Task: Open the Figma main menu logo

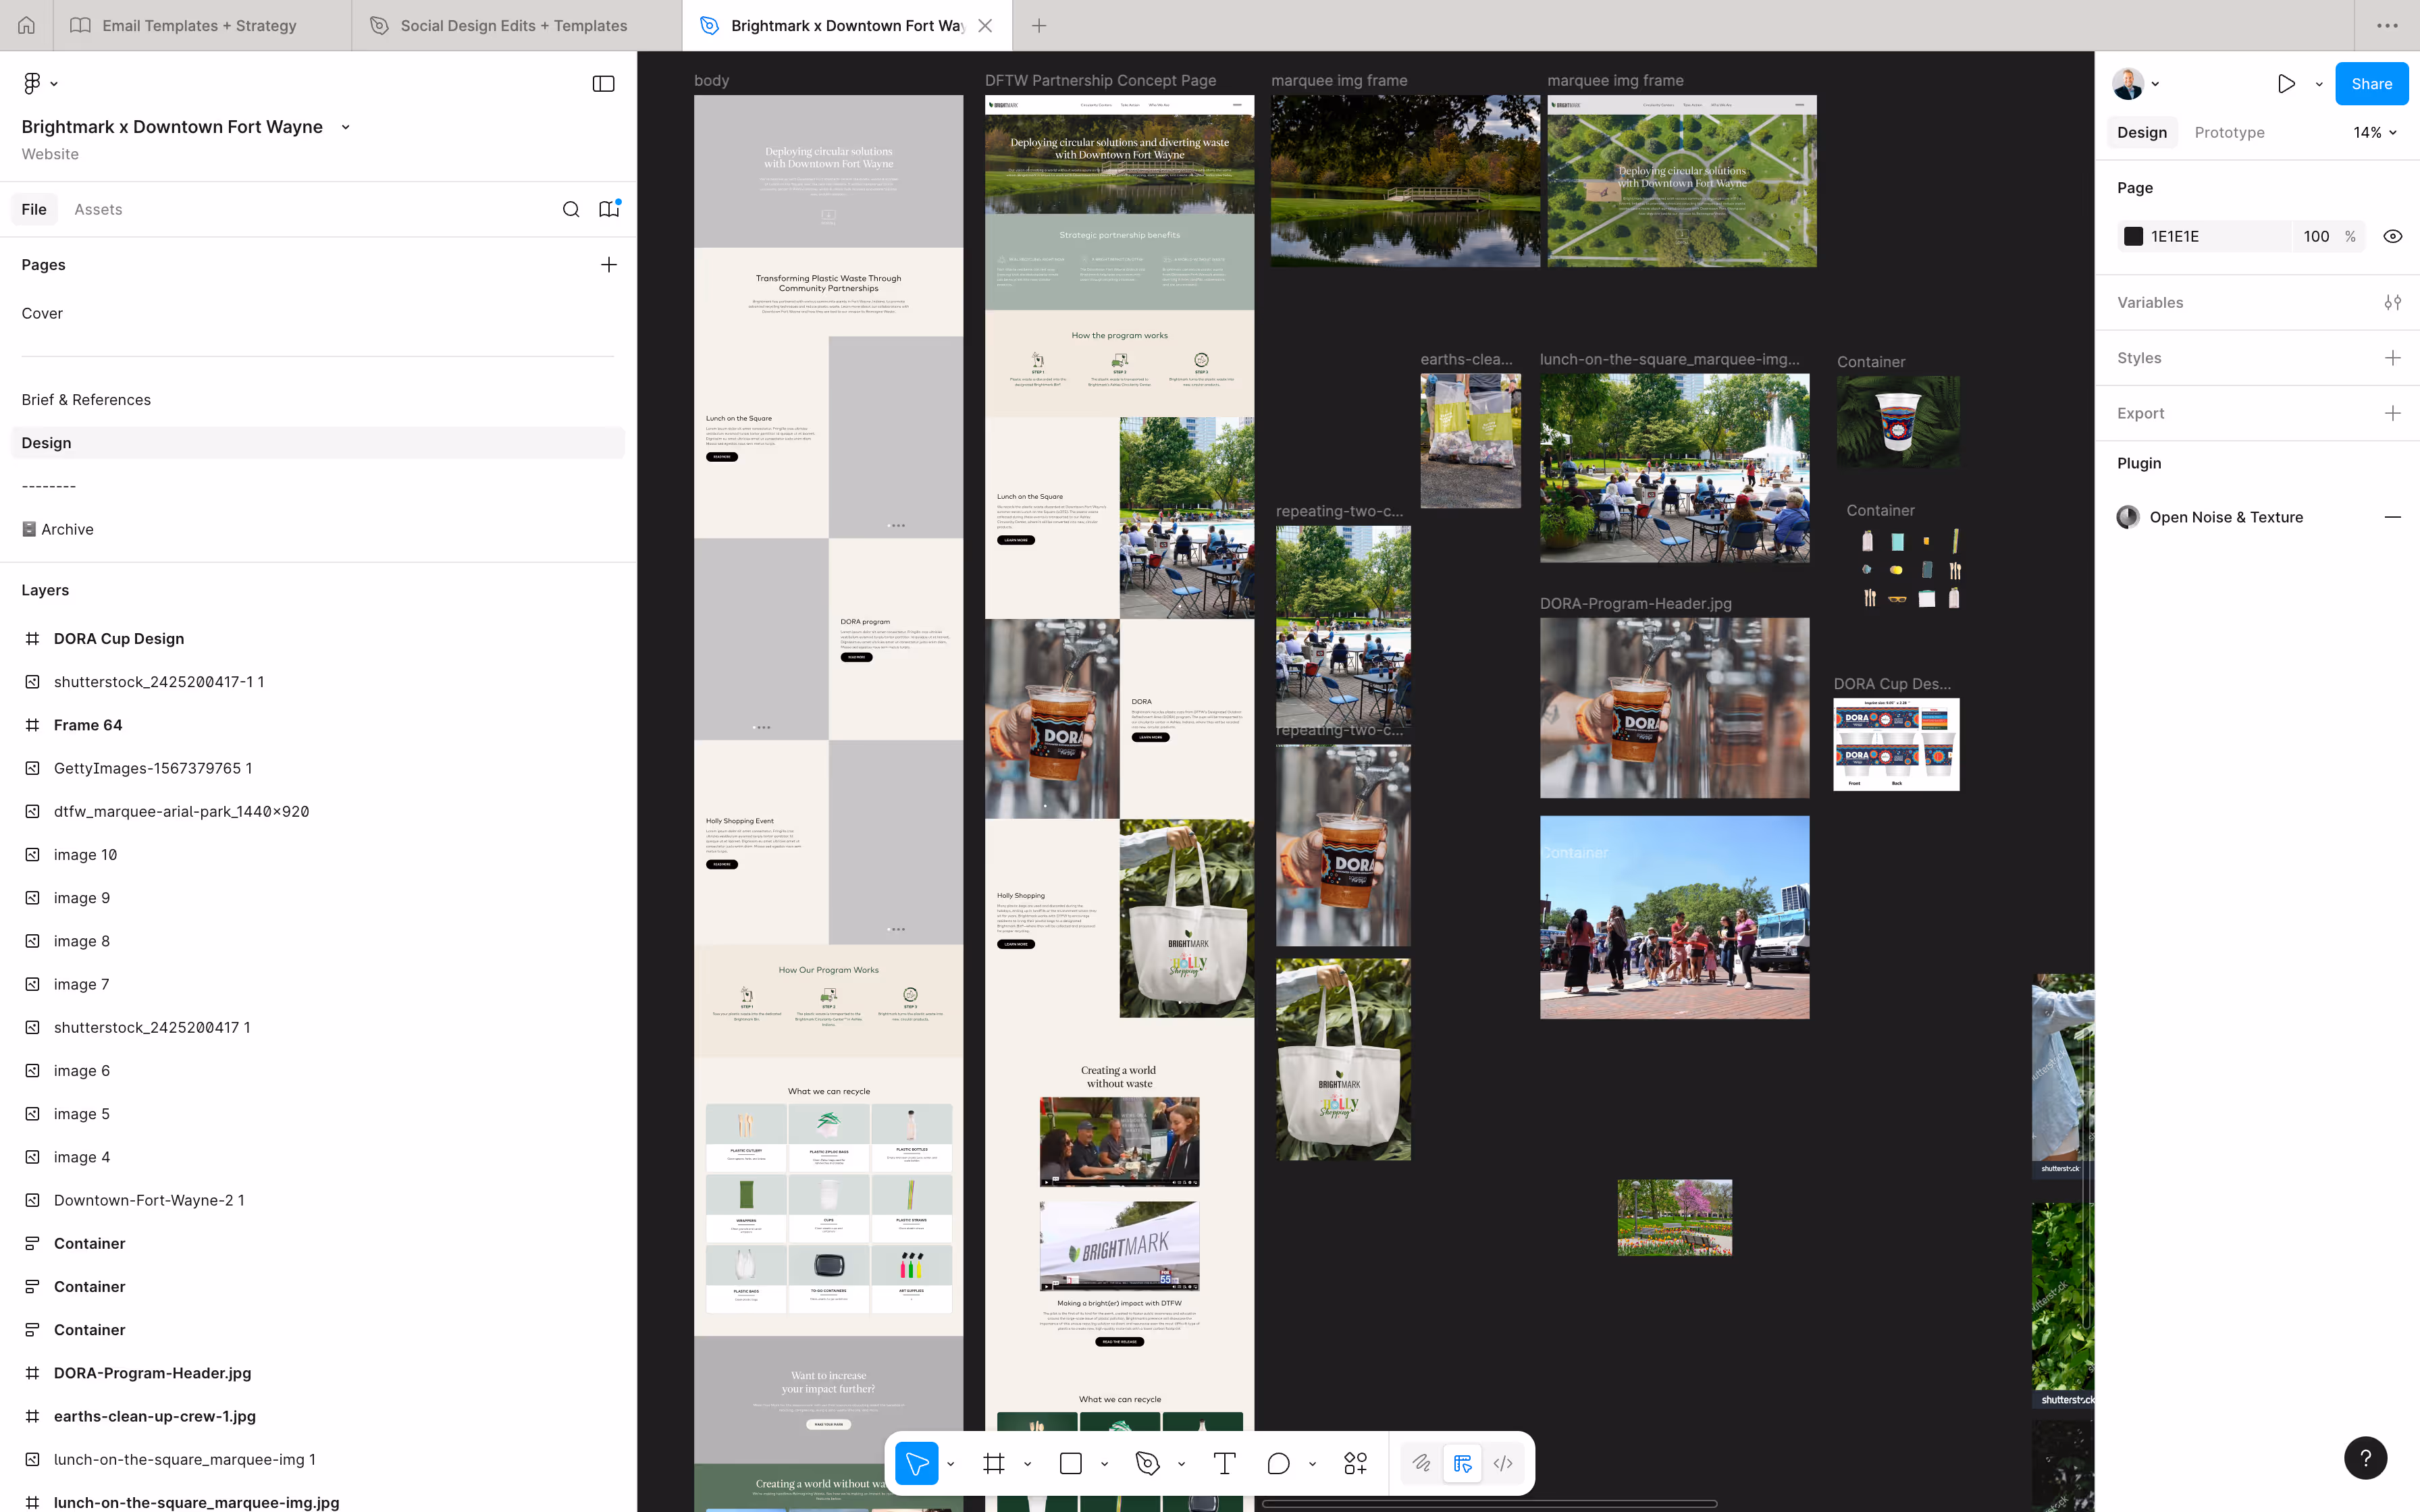Action: click(32, 84)
